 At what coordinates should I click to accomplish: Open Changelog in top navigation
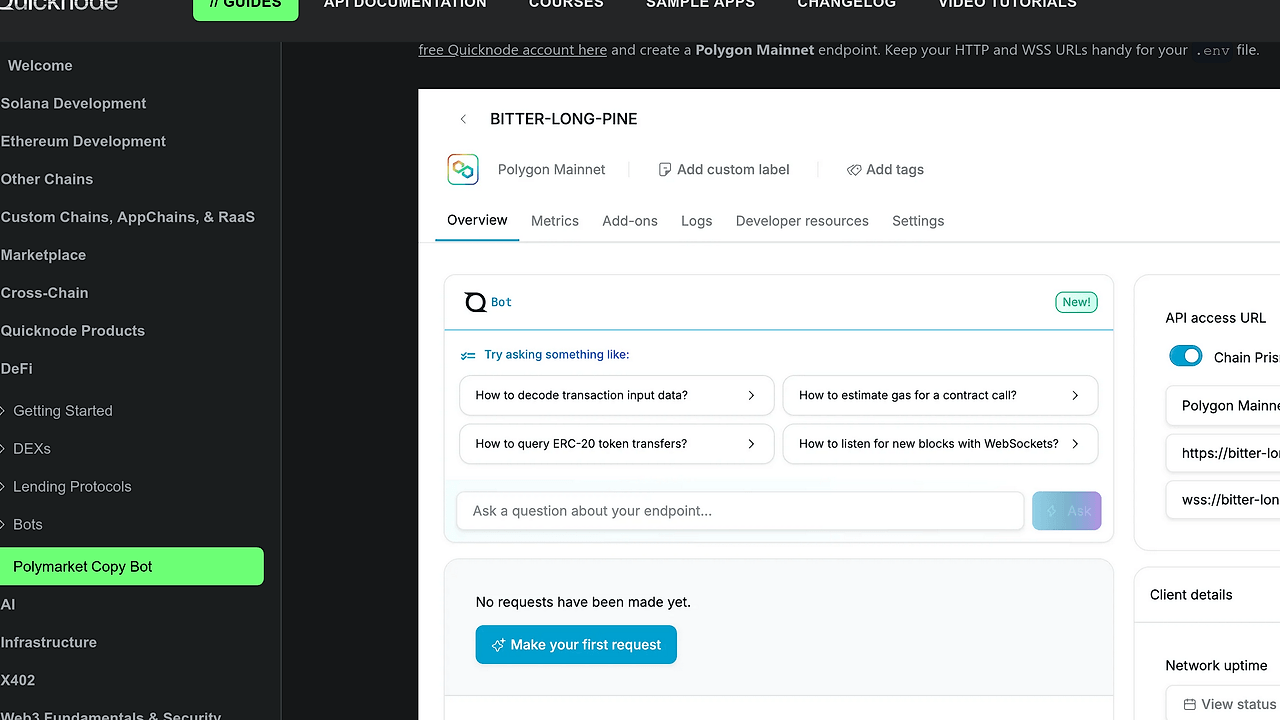pyautogui.click(x=846, y=5)
